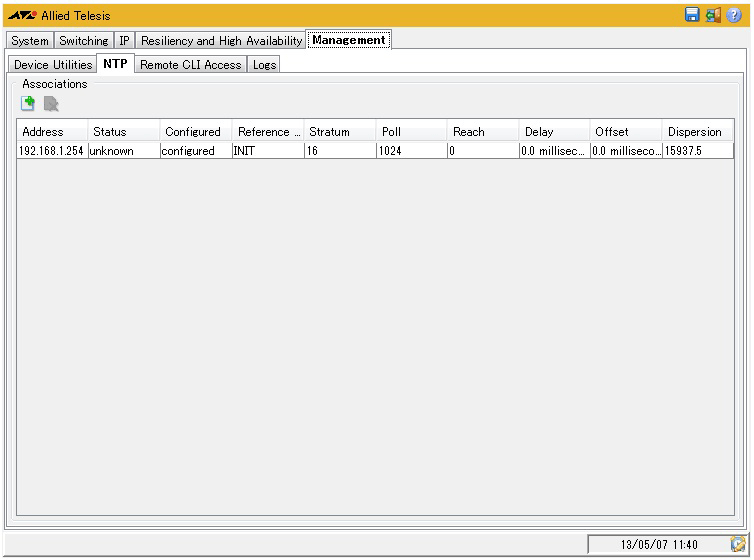This screenshot has height=560, width=754.
Task: Click the Allied Telesis logo
Action: pos(22,16)
